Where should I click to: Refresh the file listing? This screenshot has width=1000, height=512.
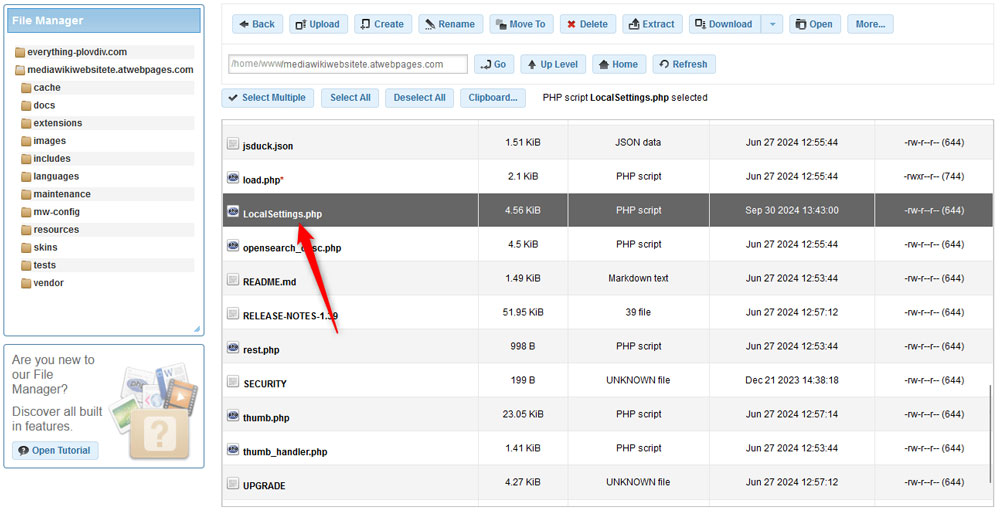[x=684, y=64]
